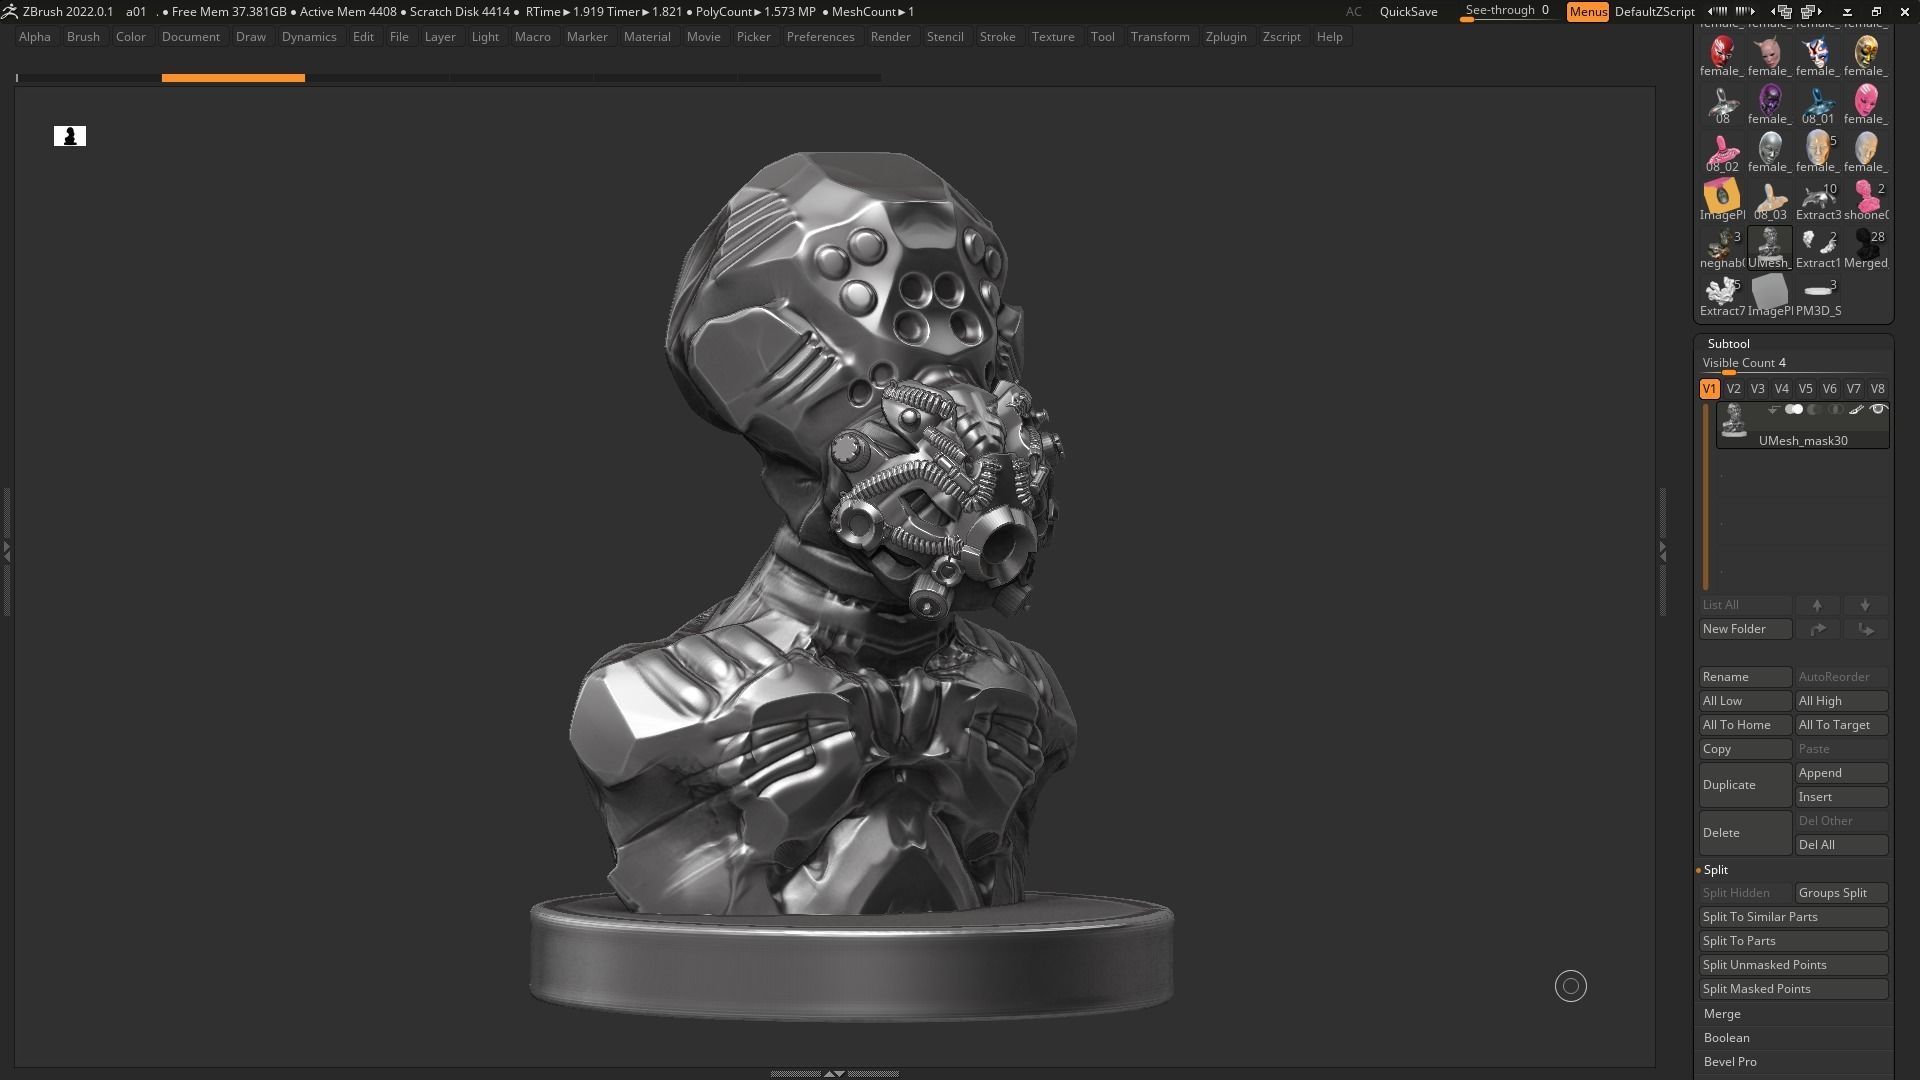Toggle intersection boolean mode on UMesh_mask30
This screenshot has width=1920, height=1080.
point(1835,410)
